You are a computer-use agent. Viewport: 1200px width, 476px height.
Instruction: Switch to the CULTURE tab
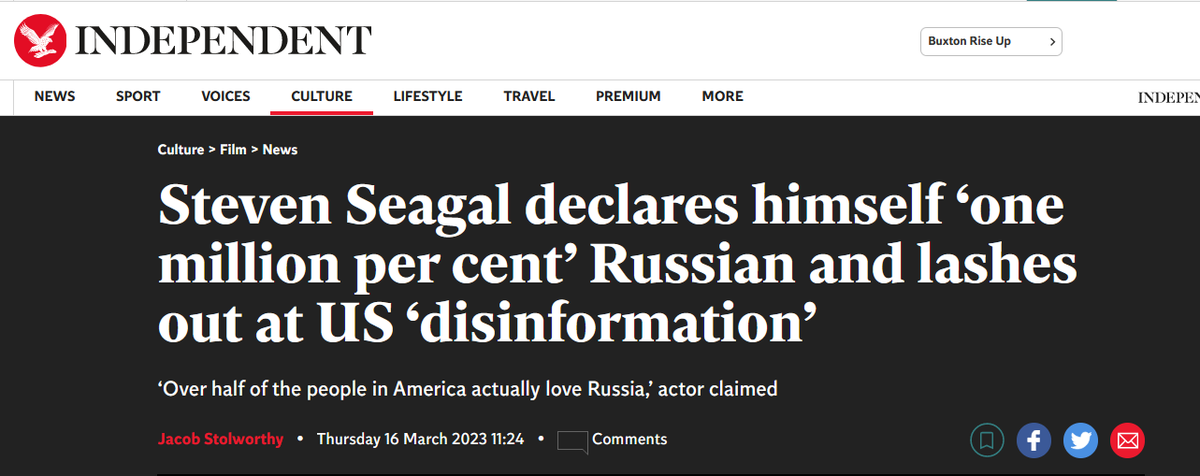click(x=322, y=96)
